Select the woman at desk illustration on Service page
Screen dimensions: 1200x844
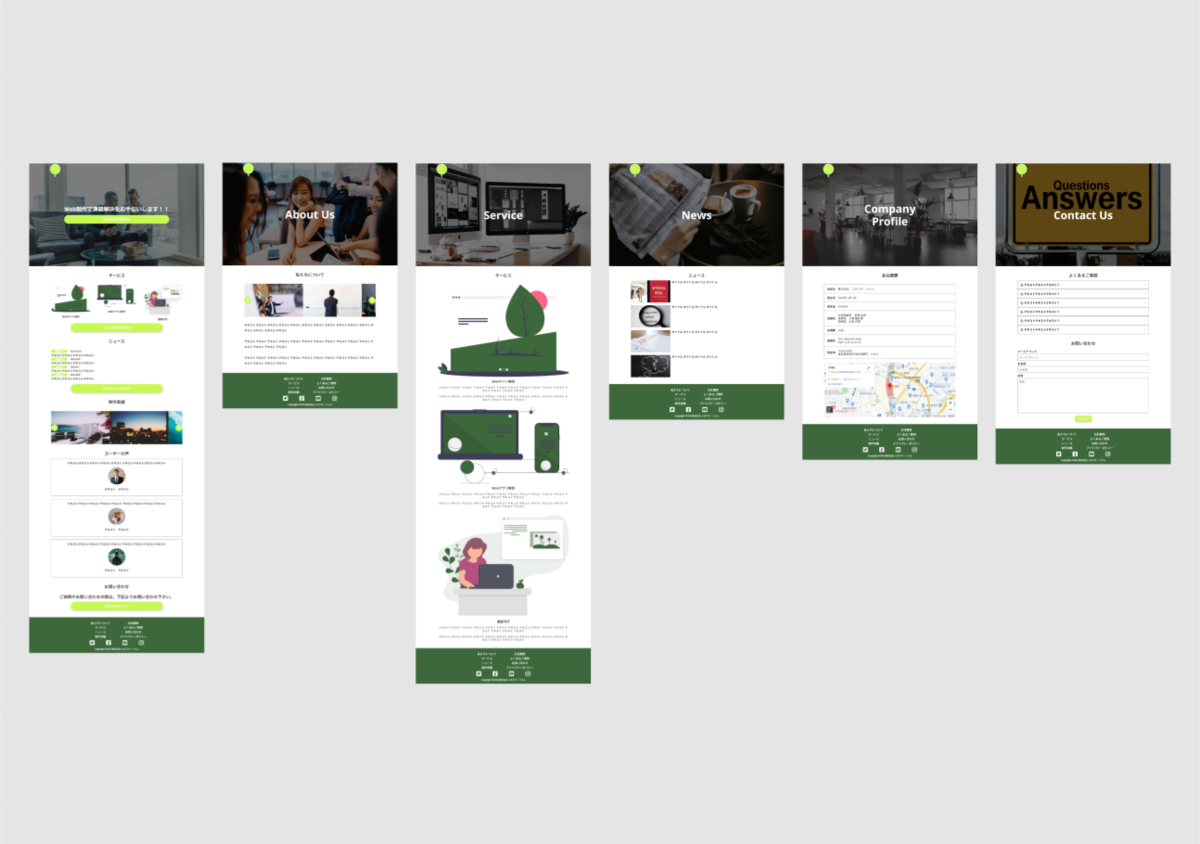coord(503,567)
